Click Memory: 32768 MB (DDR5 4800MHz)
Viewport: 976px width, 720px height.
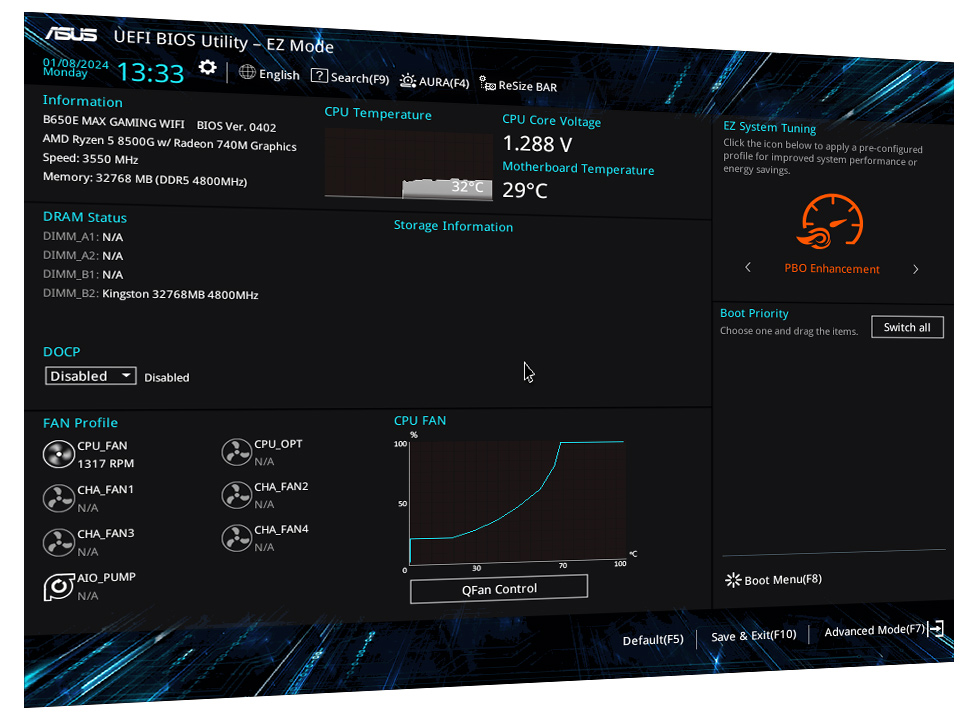pos(145,179)
